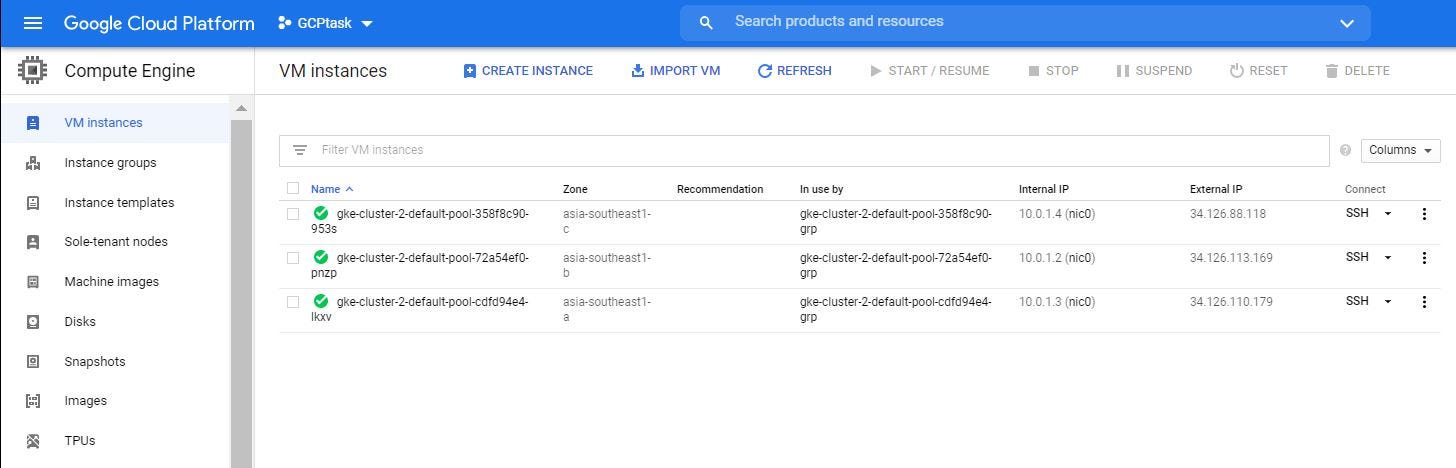Screen dimensions: 1456x468
Task: Open more actions for the 953s instance
Action: point(1424,214)
